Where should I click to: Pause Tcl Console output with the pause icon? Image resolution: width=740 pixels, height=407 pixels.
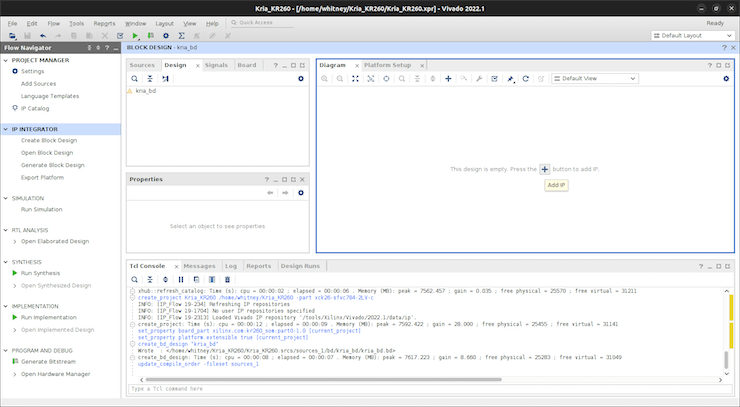tap(181, 280)
